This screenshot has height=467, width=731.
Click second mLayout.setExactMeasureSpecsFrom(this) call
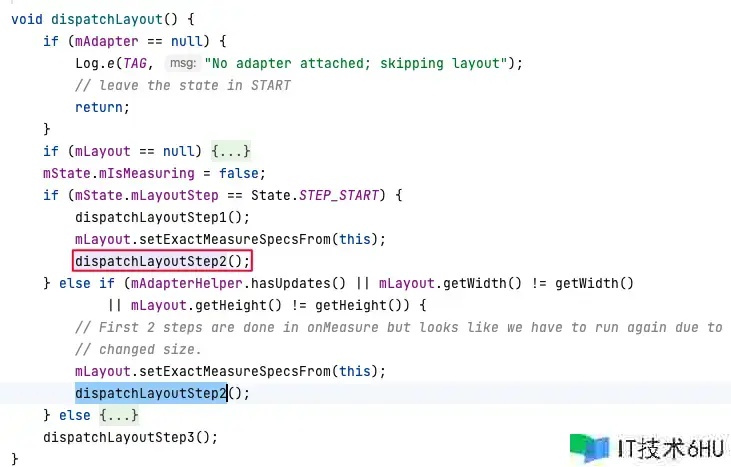pos(230,371)
